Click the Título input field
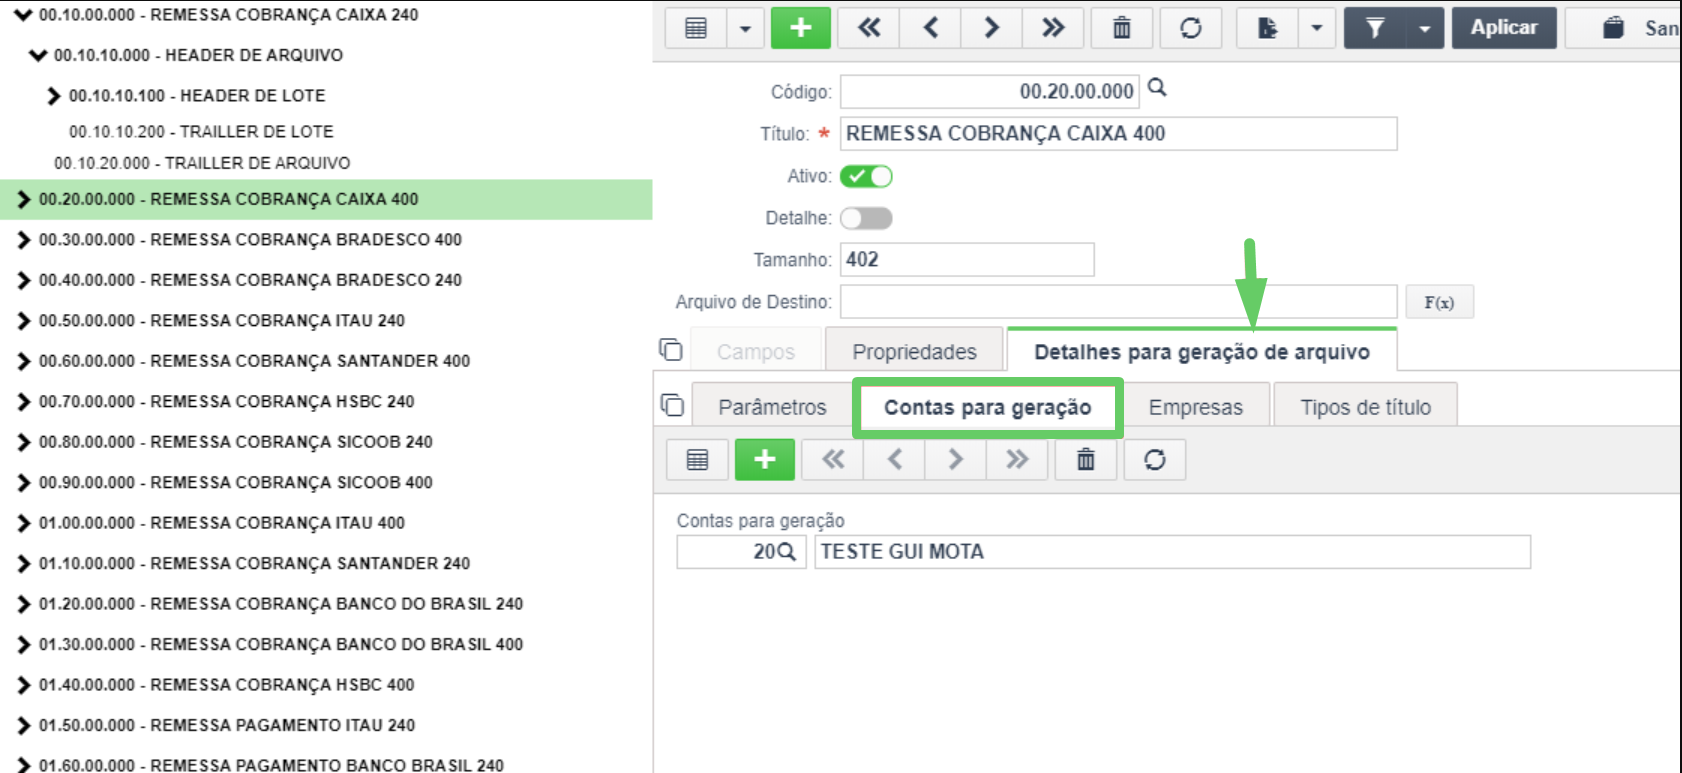1682x773 pixels. [1118, 134]
